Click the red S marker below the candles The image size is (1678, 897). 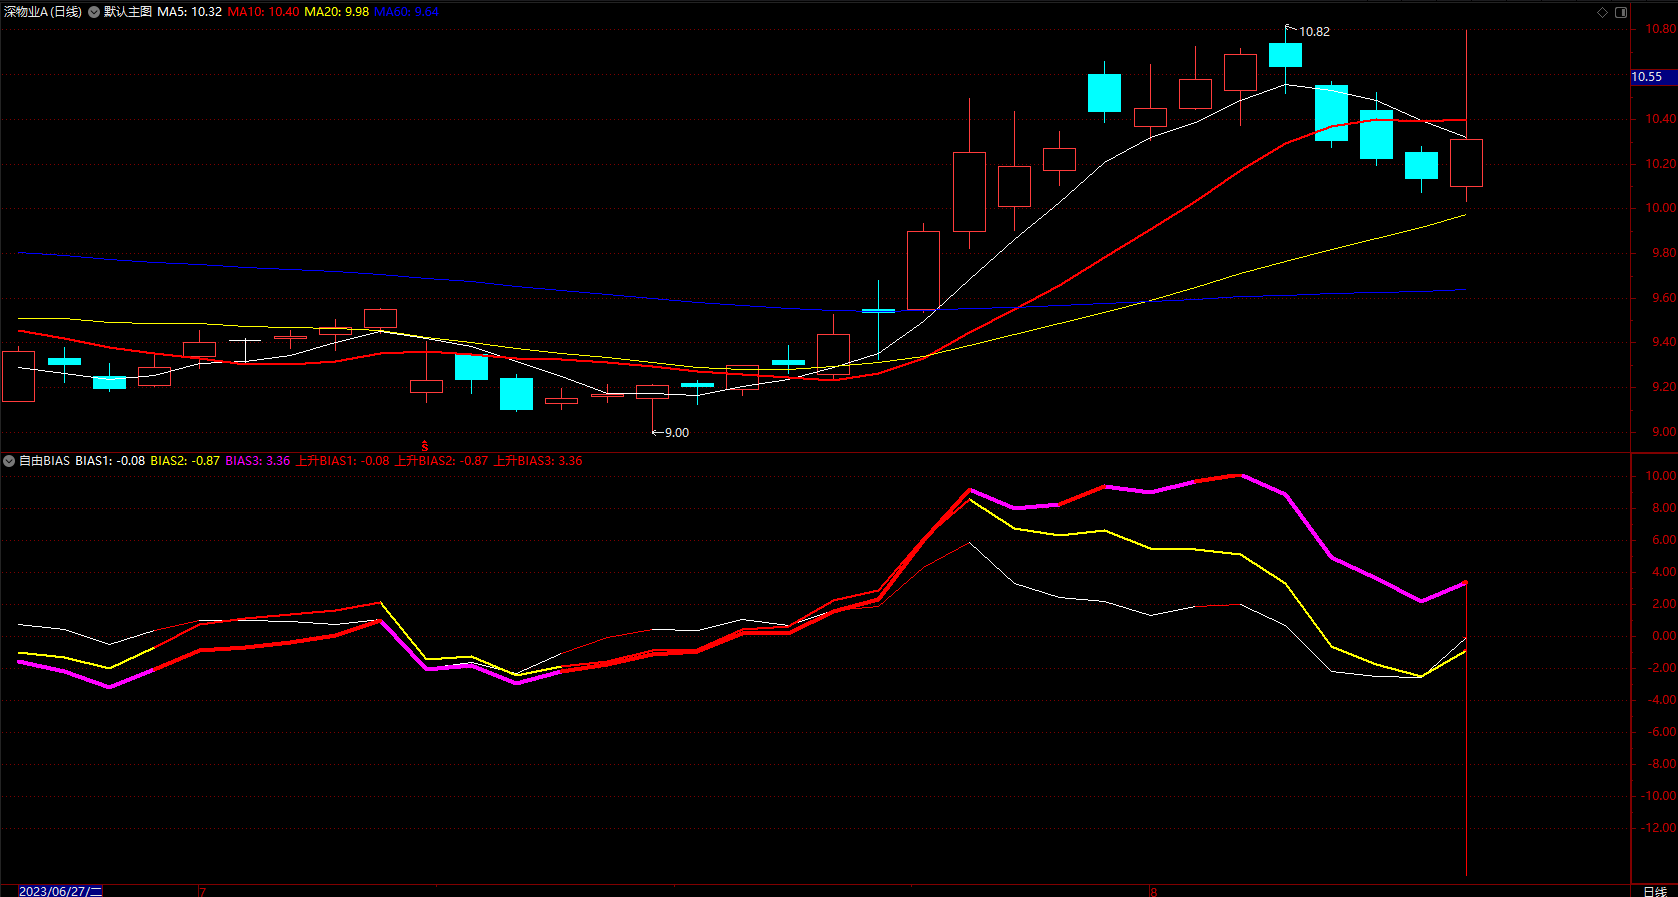(x=425, y=446)
